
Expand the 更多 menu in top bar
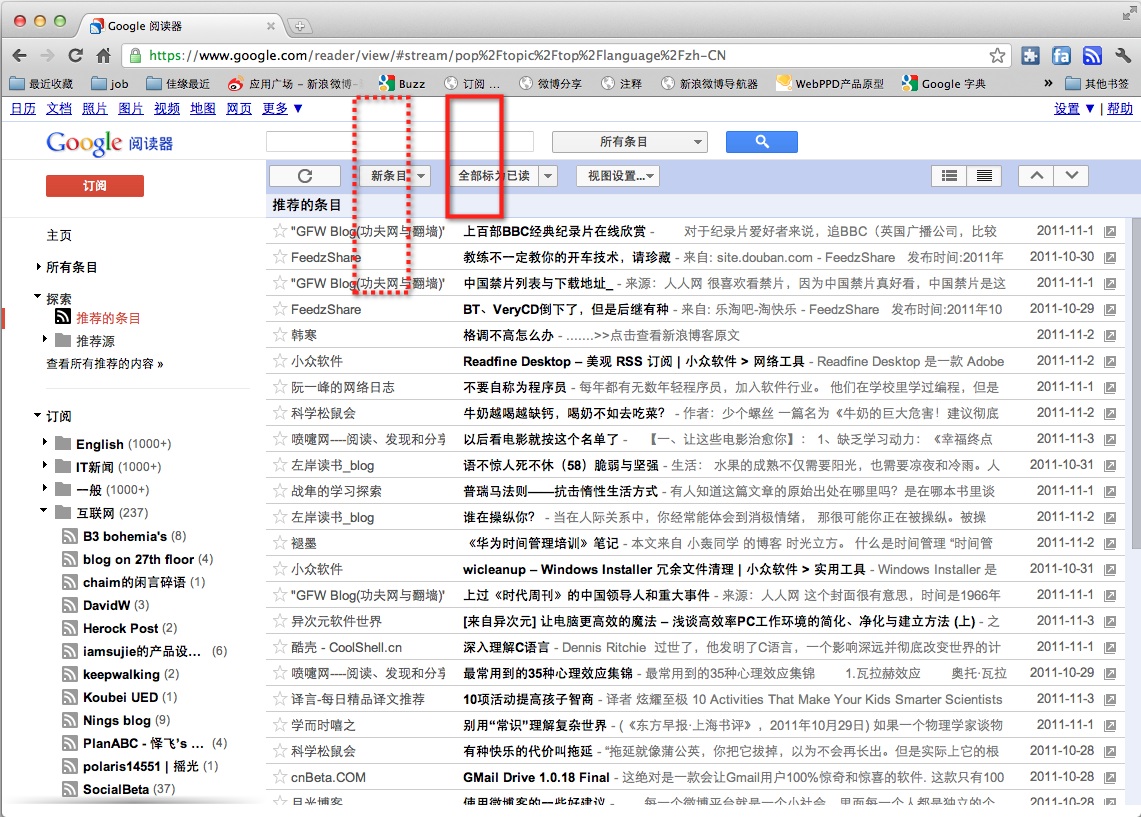point(282,108)
